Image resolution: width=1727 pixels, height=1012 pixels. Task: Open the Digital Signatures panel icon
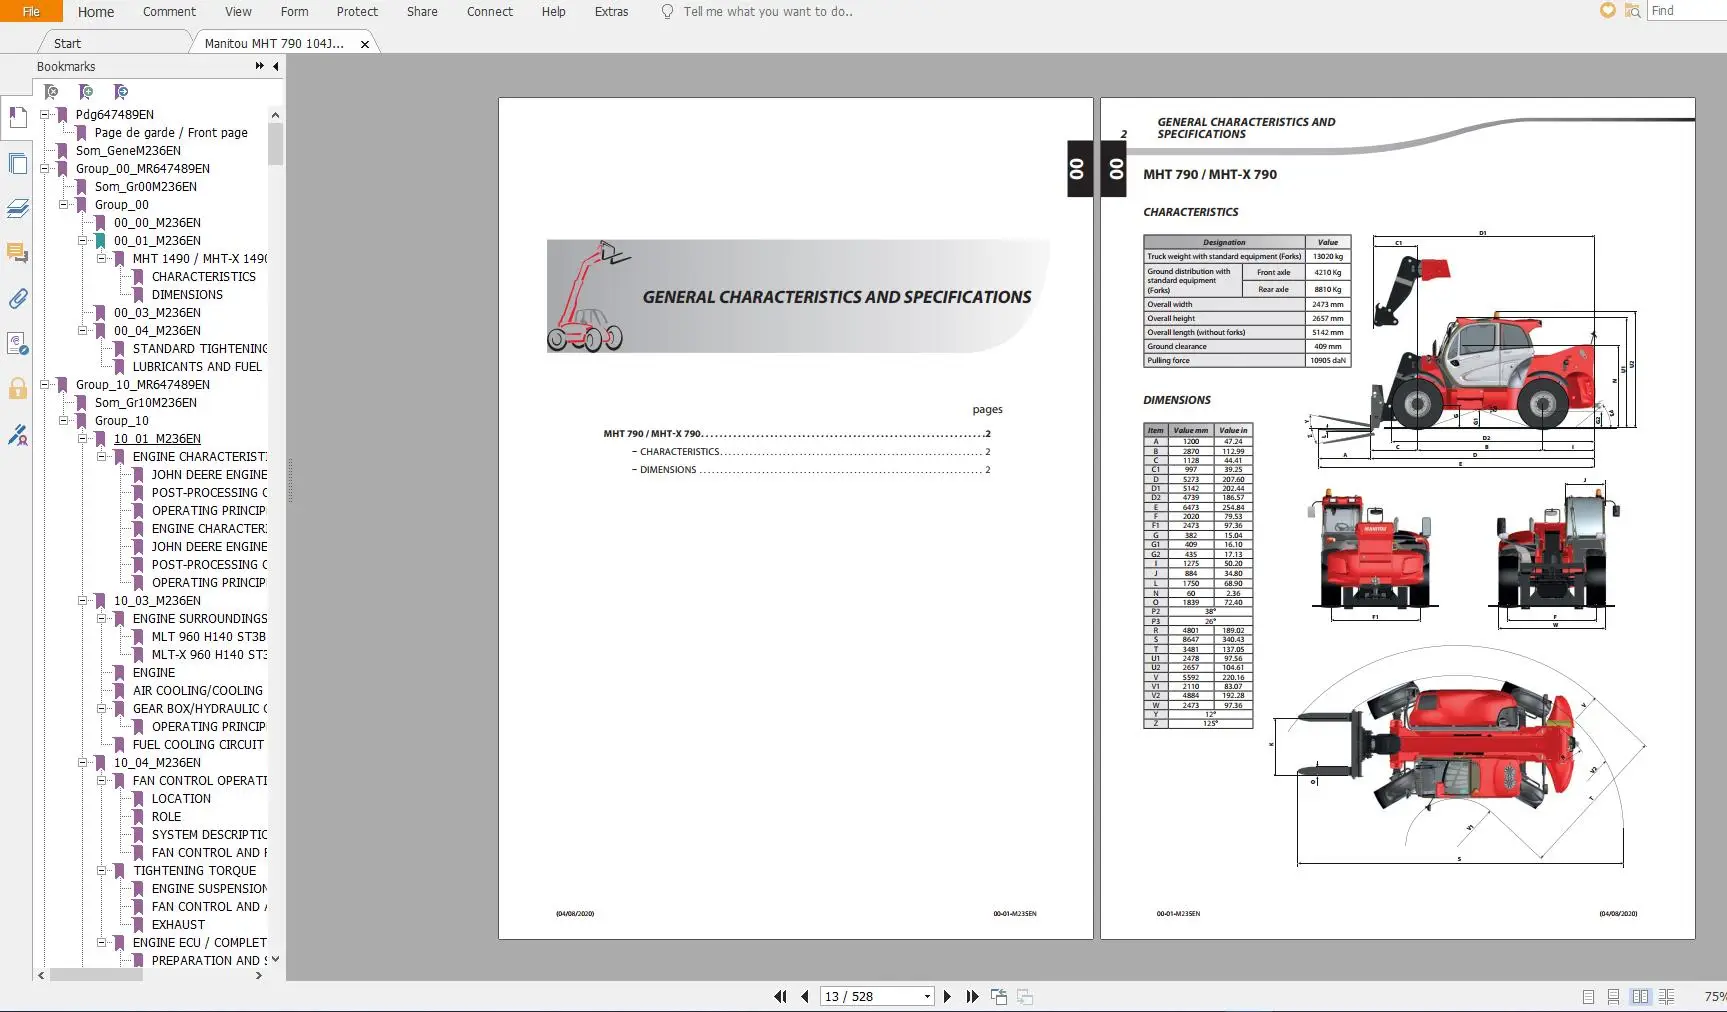pos(18,344)
